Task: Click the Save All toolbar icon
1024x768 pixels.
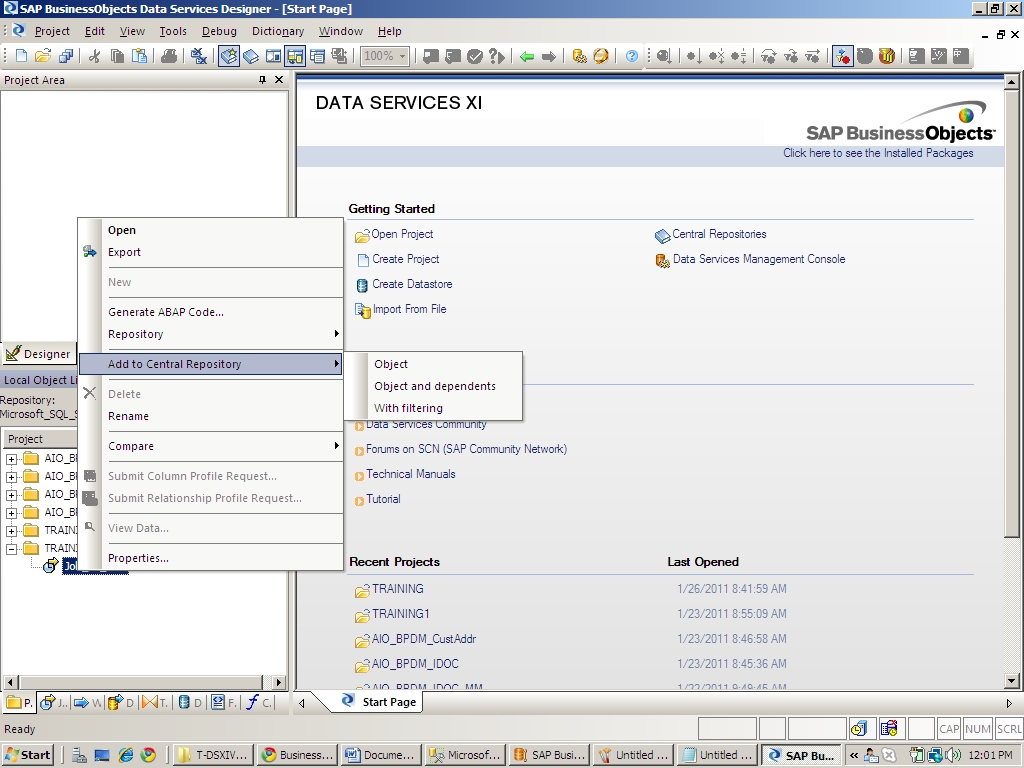Action: [65, 56]
